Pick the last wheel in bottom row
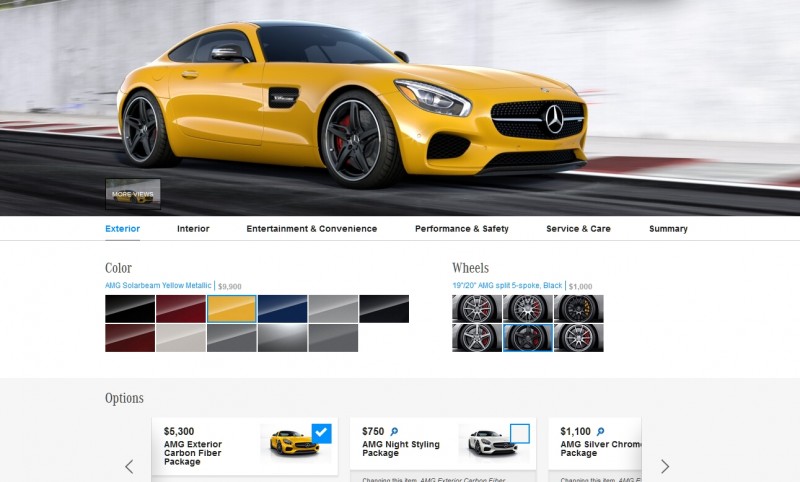Image resolution: width=800 pixels, height=482 pixels. pyautogui.click(x=579, y=338)
